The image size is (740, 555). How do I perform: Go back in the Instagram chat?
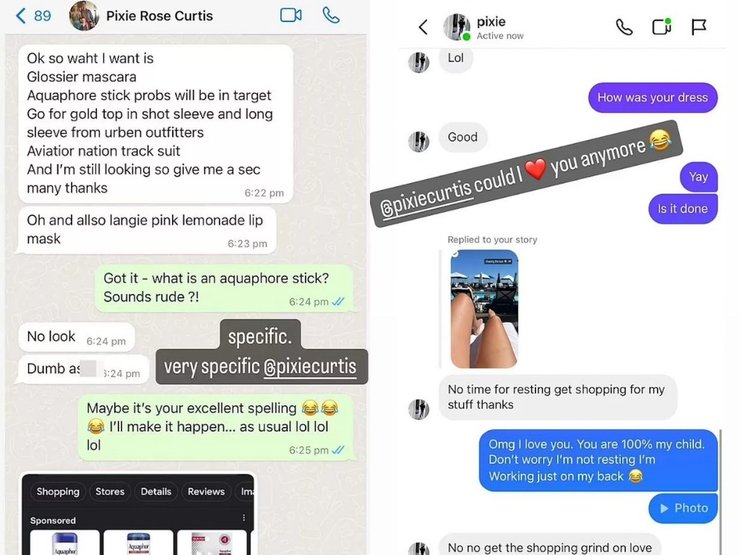point(423,27)
